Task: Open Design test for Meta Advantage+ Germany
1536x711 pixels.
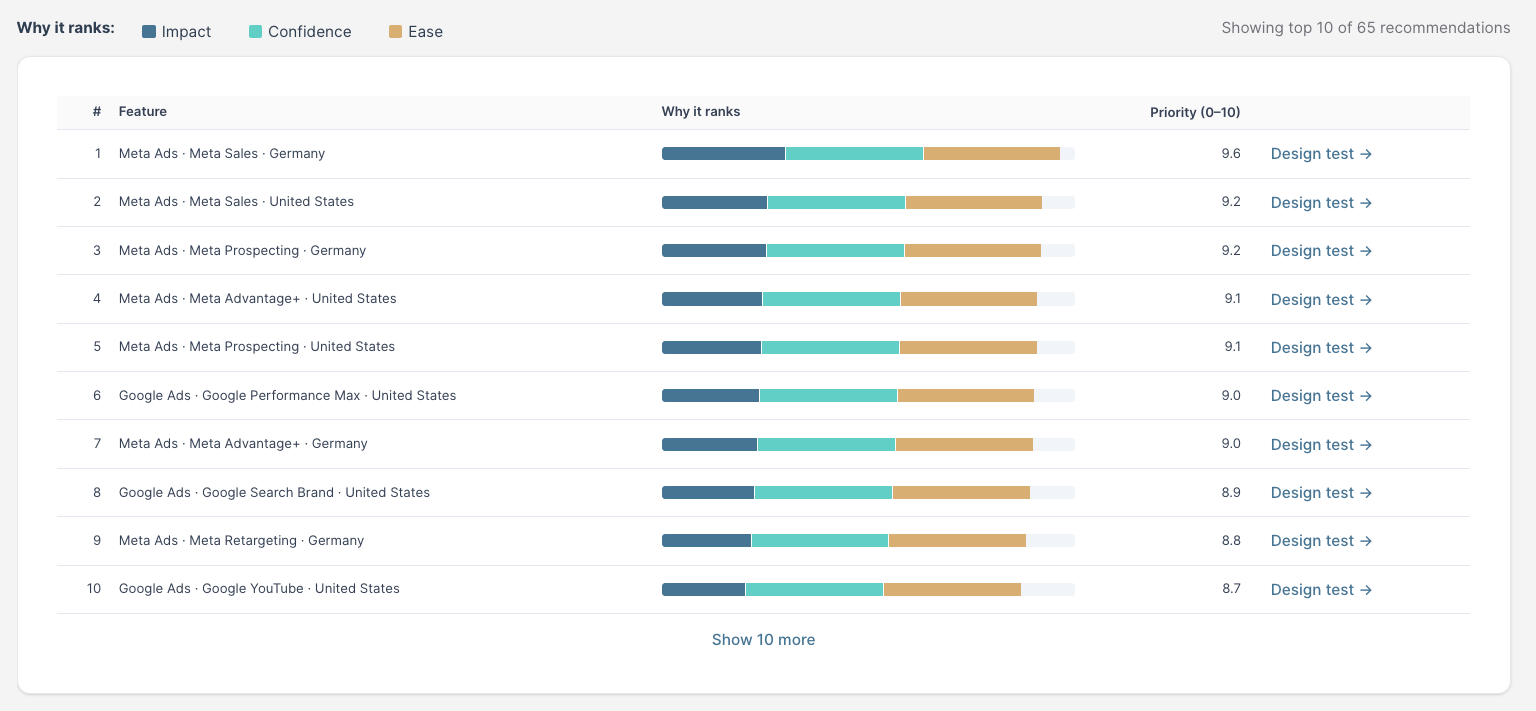Action: 1321,444
